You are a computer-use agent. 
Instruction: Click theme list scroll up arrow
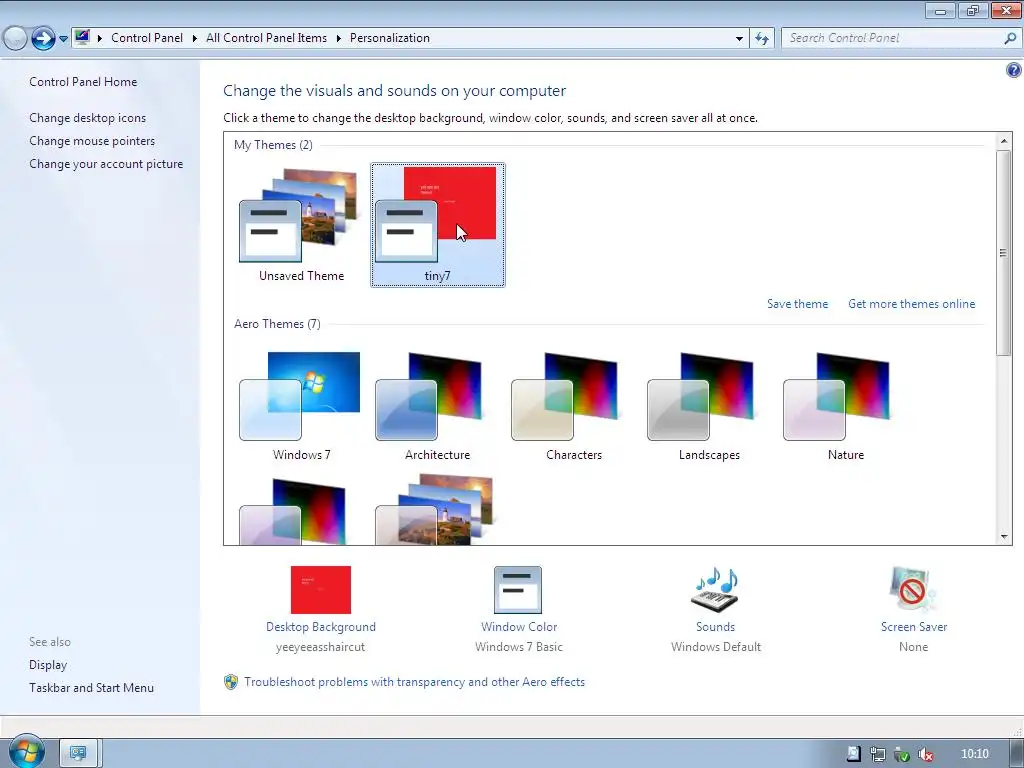(1004, 141)
